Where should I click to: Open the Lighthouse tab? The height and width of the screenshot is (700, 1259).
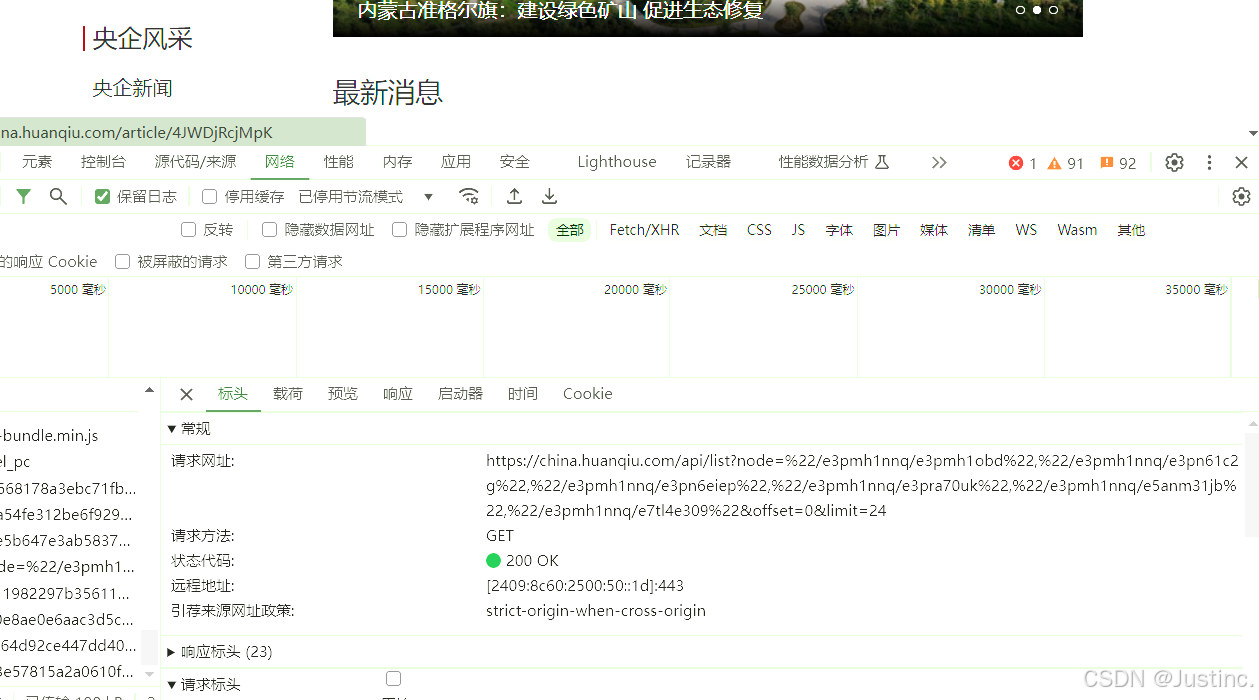pyautogui.click(x=617, y=162)
